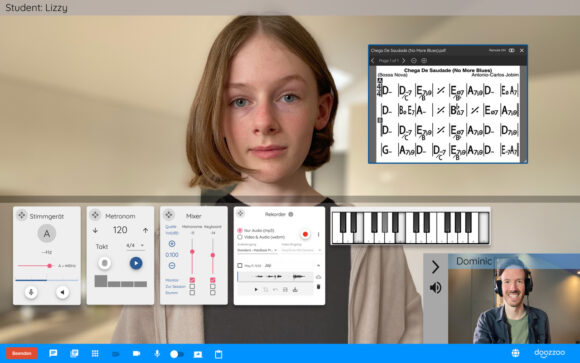Viewport: 580px width, 363px height.
Task: Click the red record button in Rekorder
Action: point(305,234)
